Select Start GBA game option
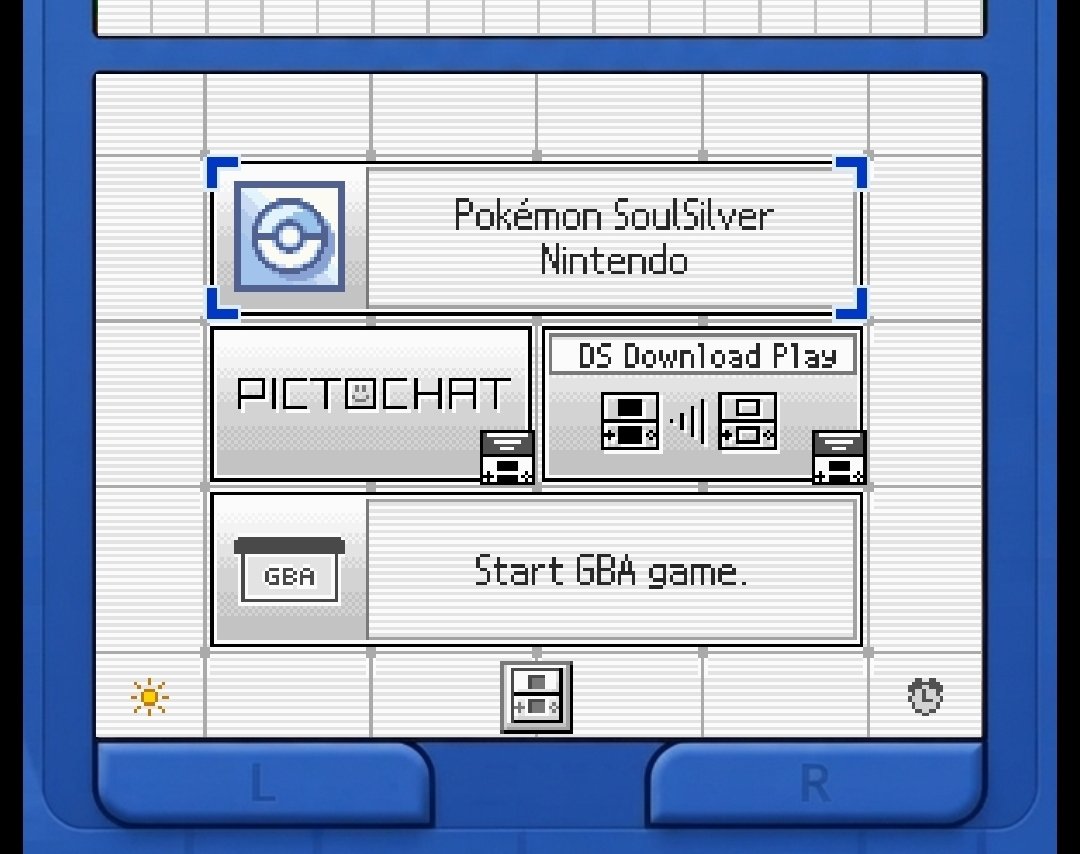 537,569
